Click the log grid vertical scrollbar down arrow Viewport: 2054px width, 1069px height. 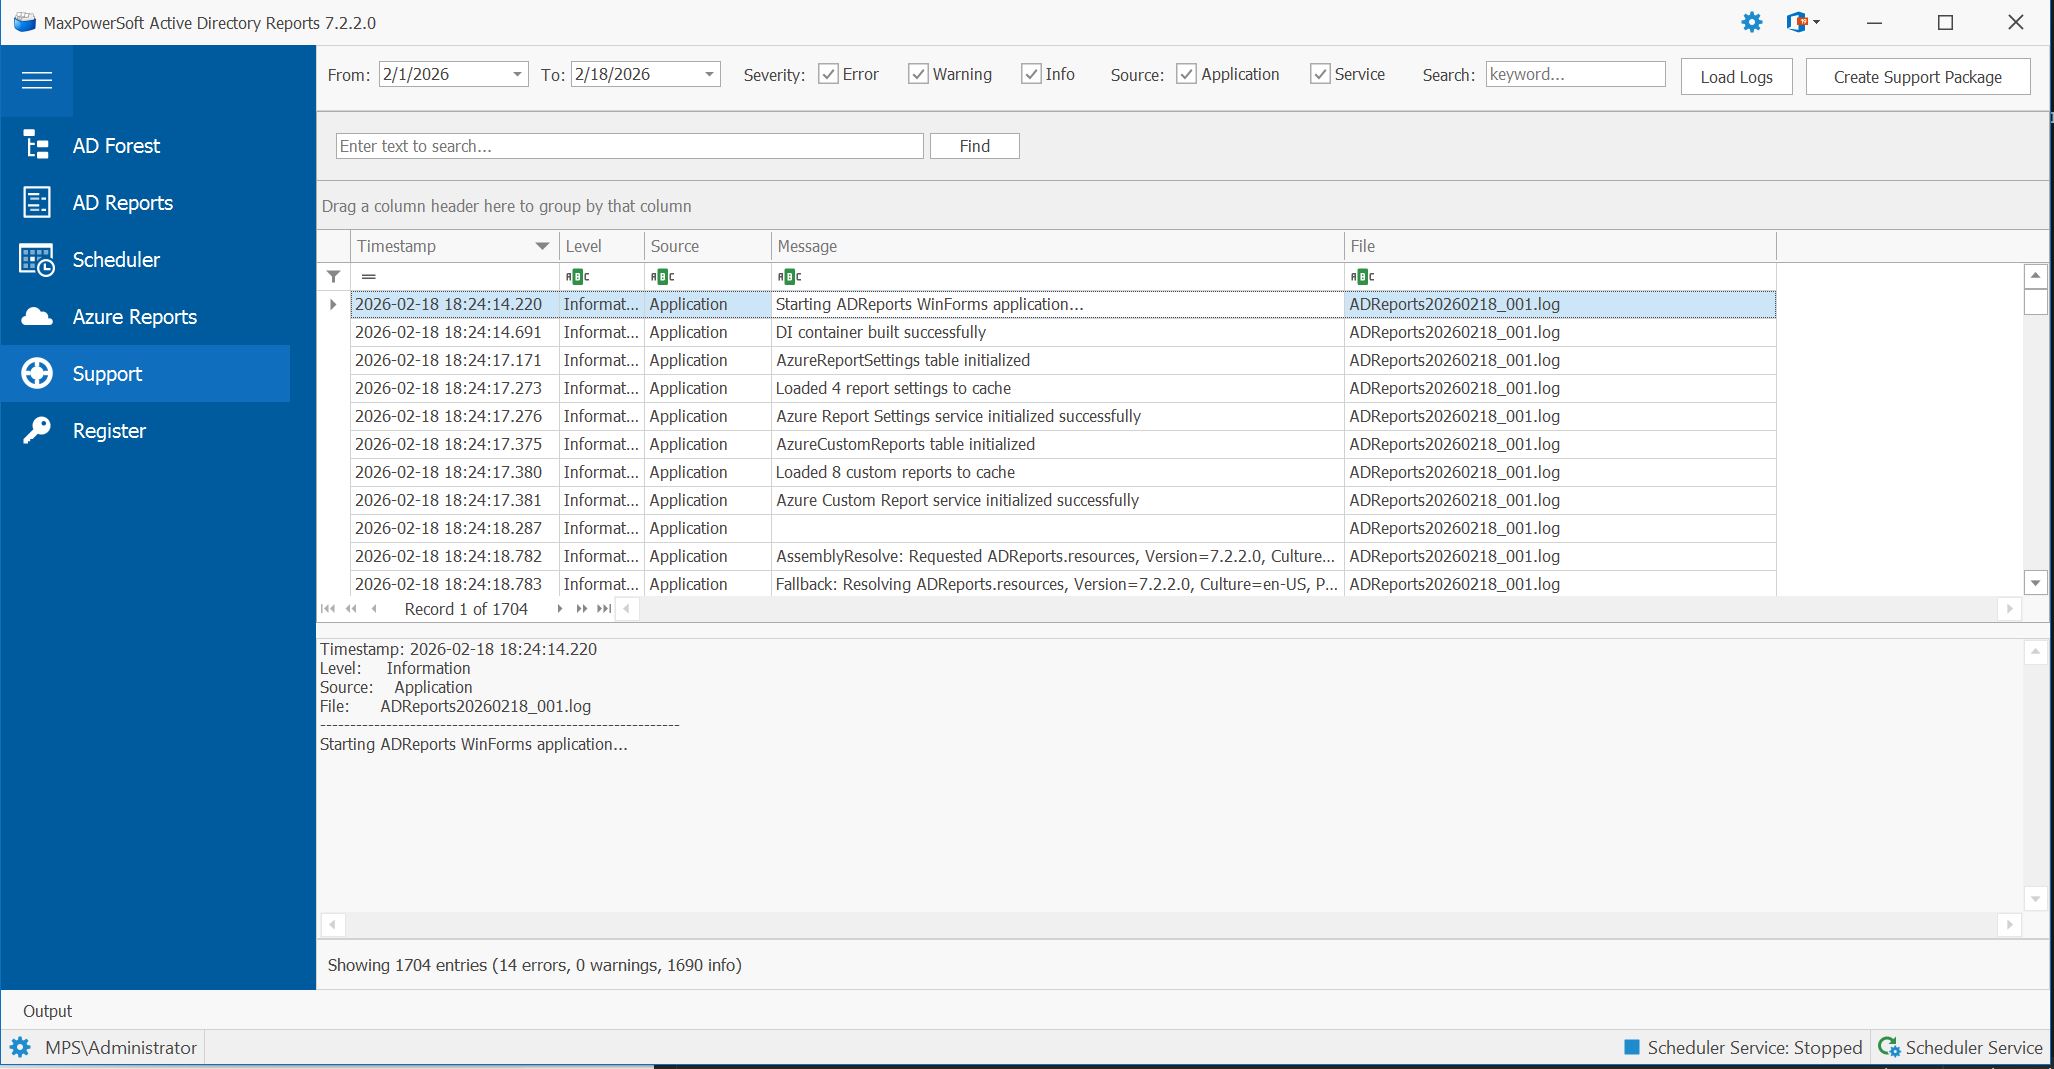2035,582
